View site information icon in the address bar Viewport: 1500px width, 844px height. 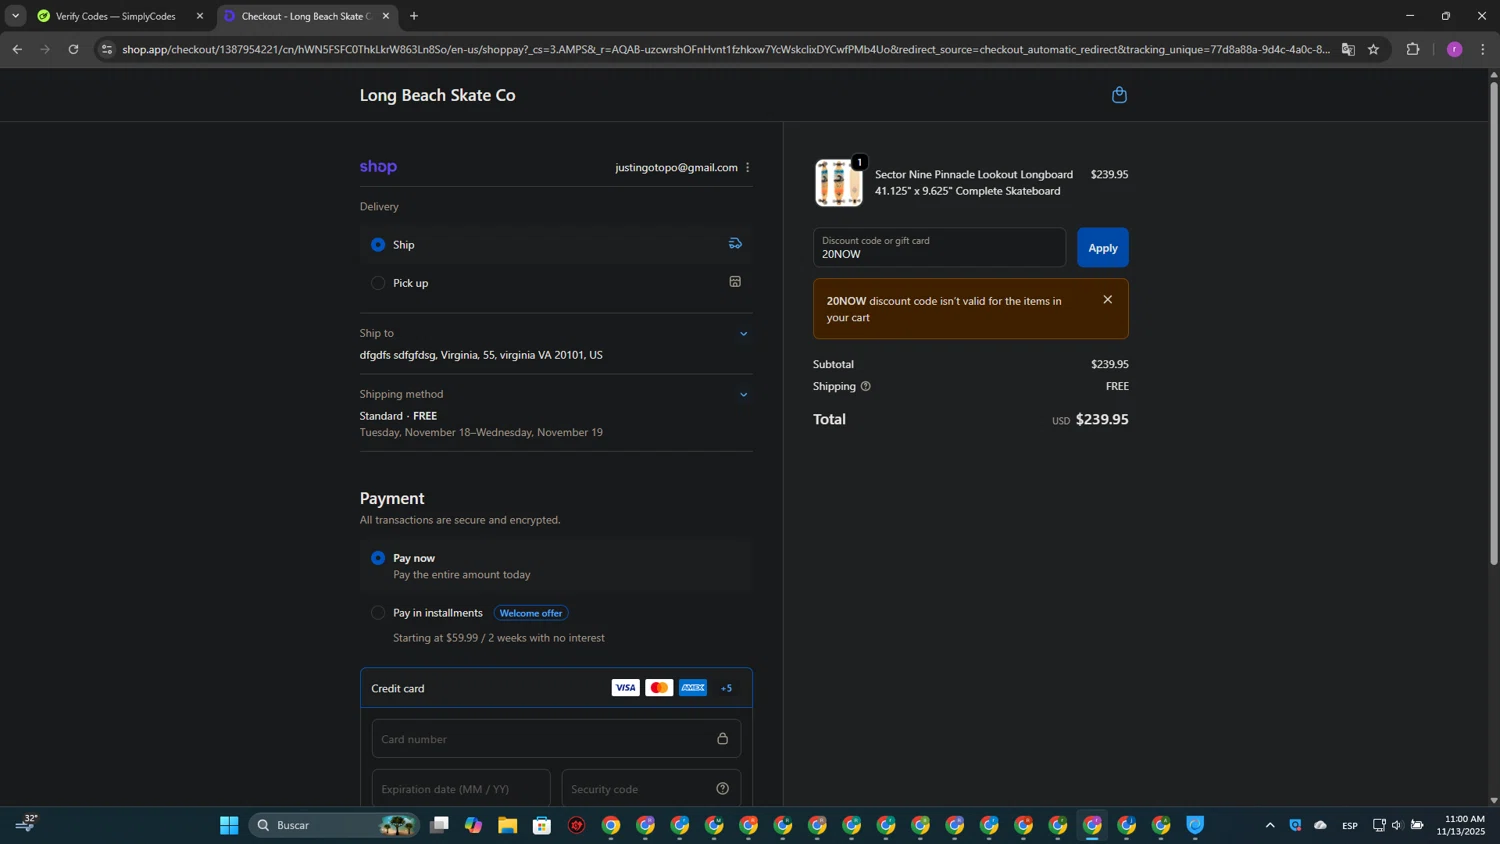click(107, 49)
